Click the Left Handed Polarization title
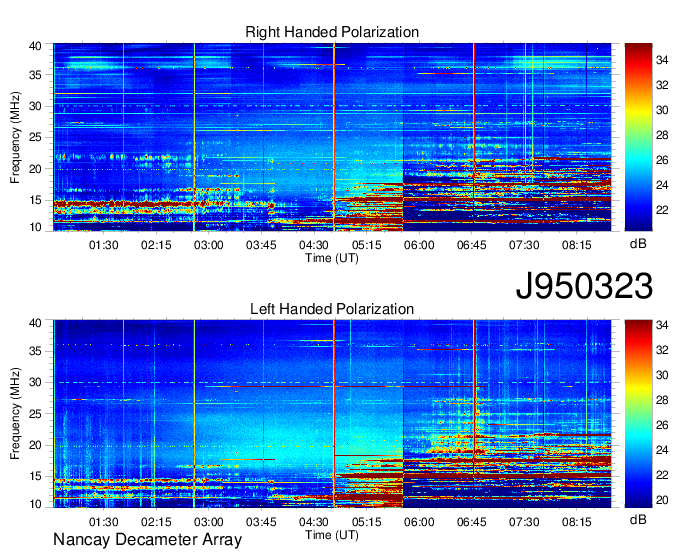The image size is (680, 552). 332,309
